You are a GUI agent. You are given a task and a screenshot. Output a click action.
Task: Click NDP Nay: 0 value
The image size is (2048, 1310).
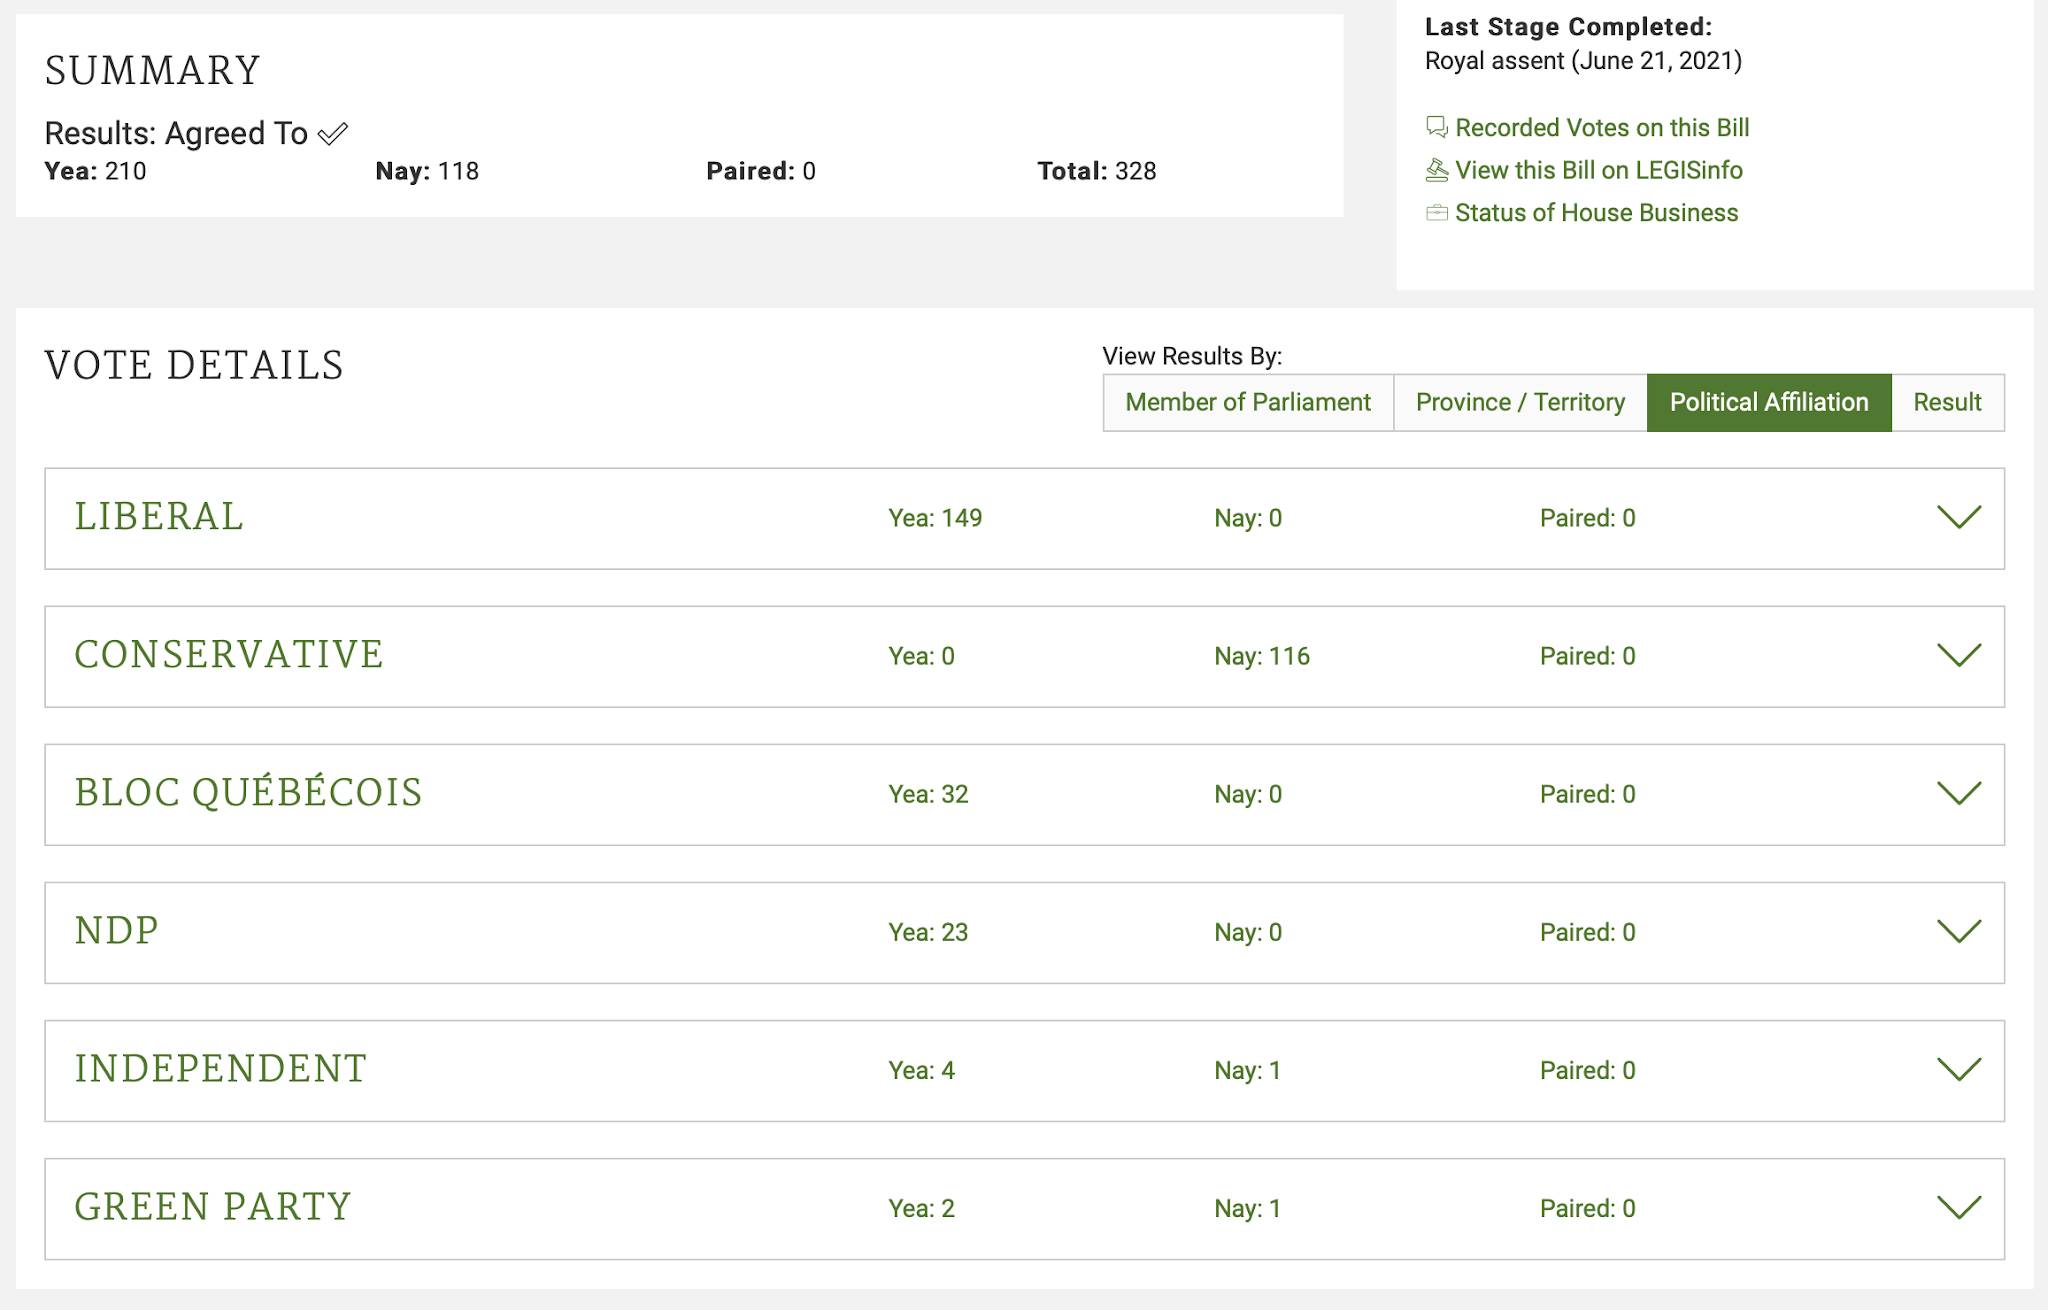click(1248, 932)
